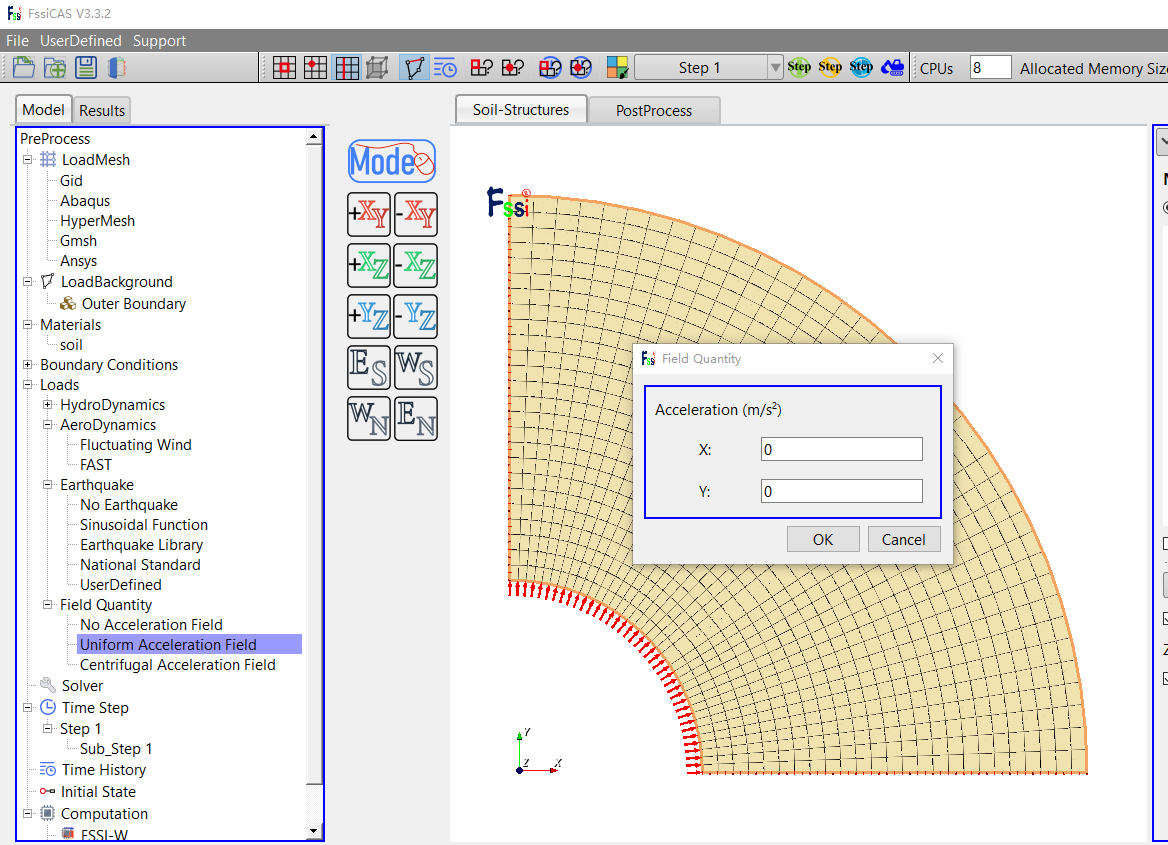The image size is (1168, 845).
Task: Set view to -XZ plane
Action: point(416,265)
